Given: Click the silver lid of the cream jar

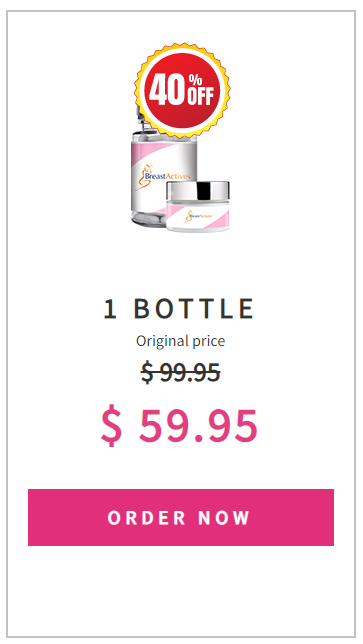Looking at the screenshot, I should (x=198, y=190).
